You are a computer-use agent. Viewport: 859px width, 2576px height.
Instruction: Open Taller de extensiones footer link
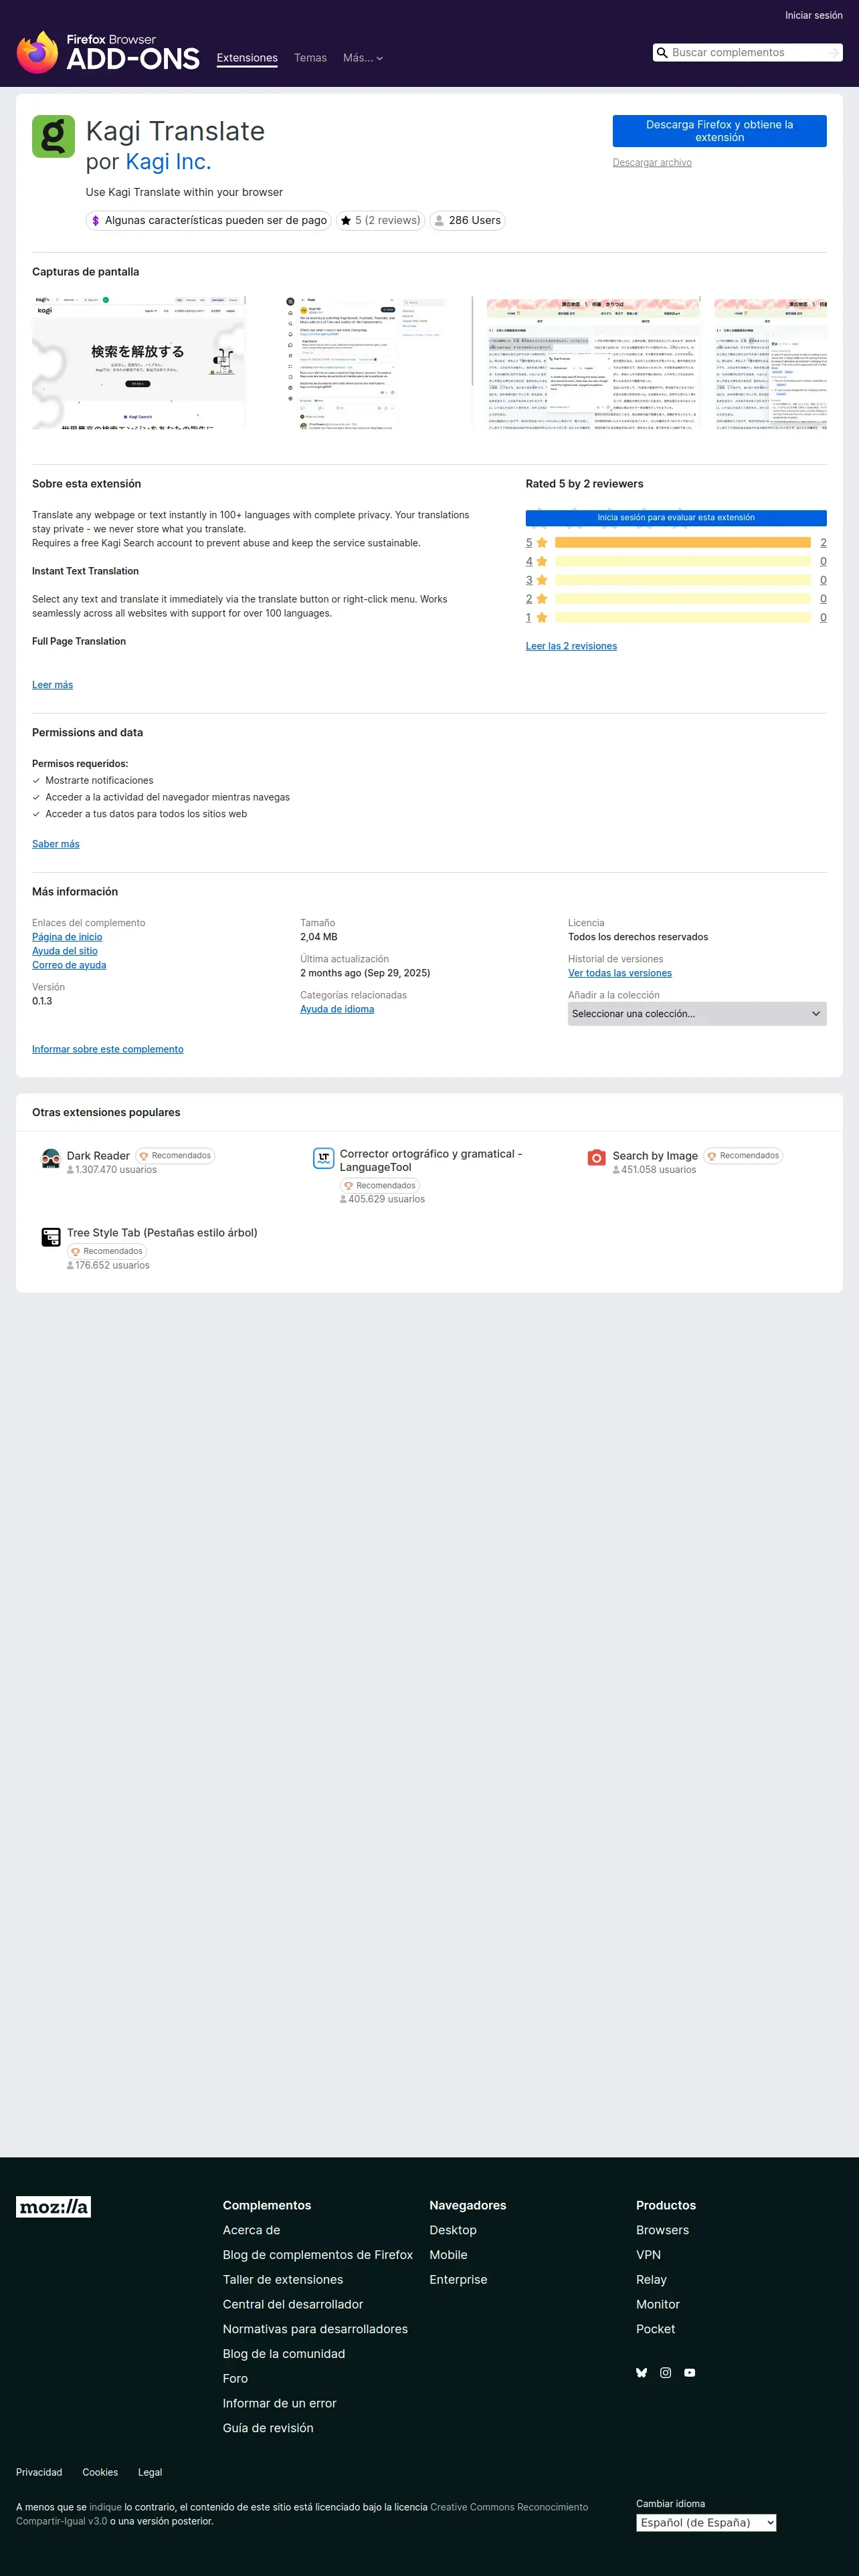point(283,2280)
